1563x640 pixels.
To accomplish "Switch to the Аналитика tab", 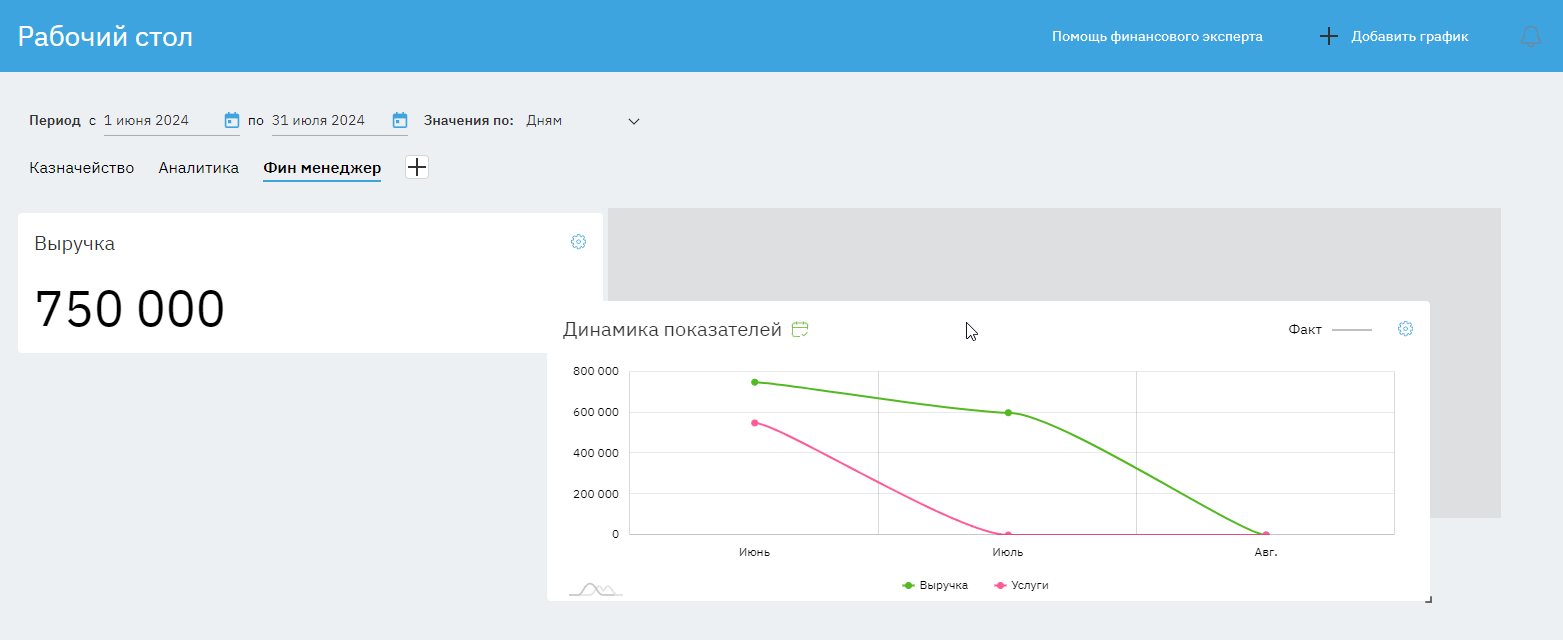I will 198,168.
